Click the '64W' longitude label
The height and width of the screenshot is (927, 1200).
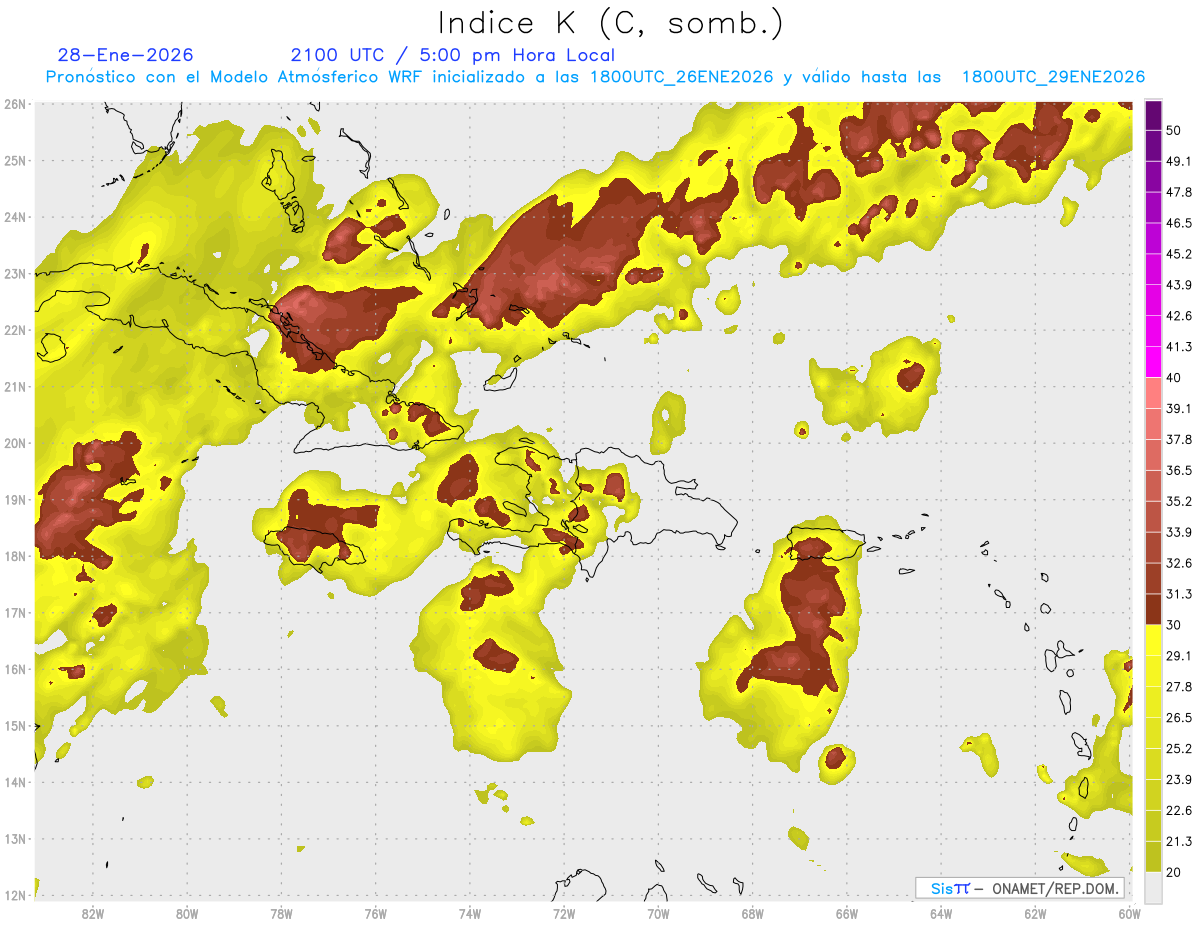940,913
